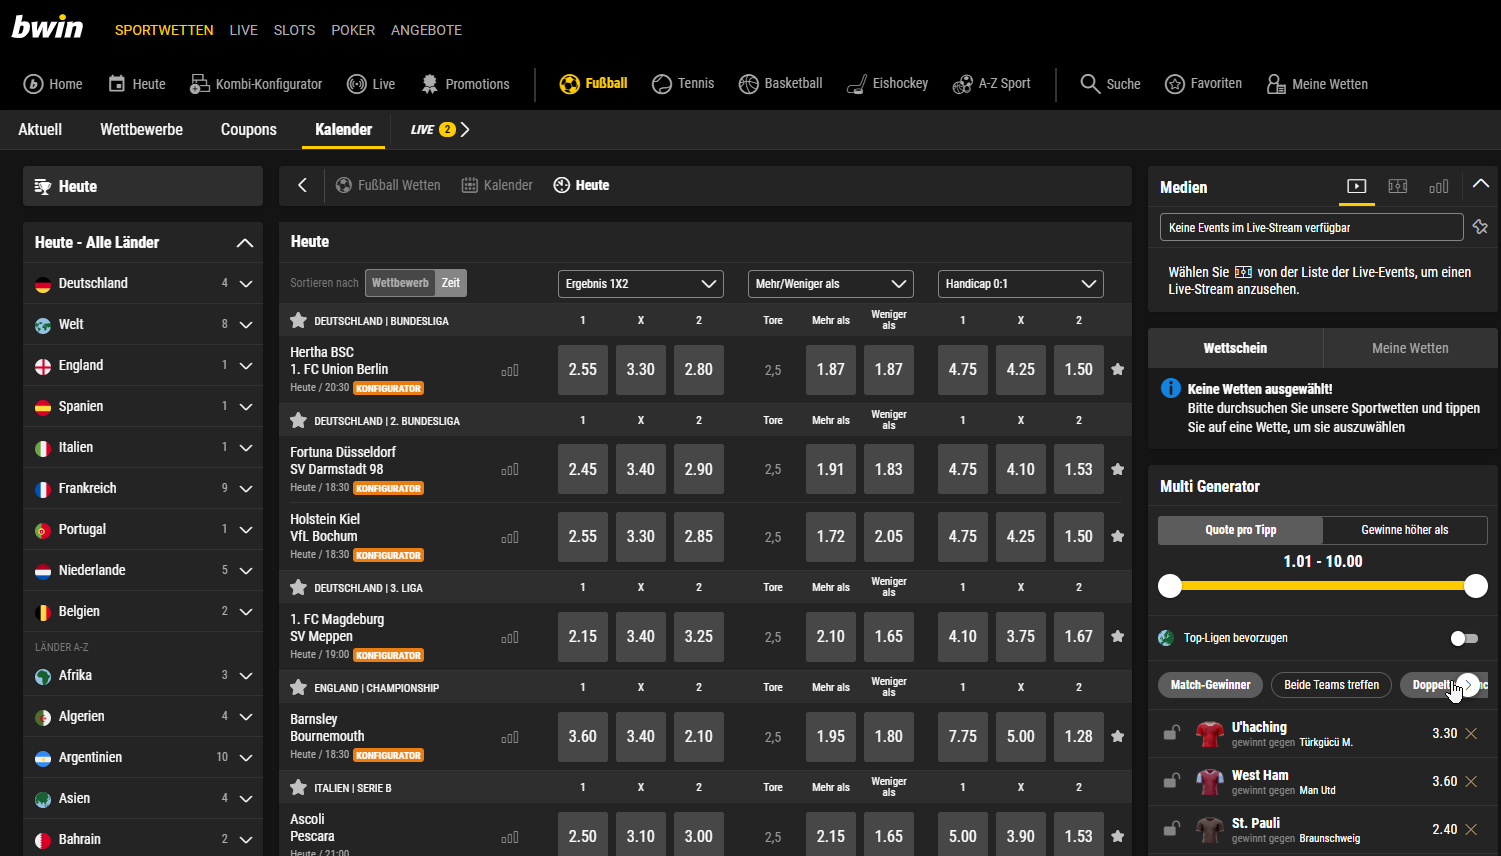The image size is (1501, 856).
Task: Click the yellow odds range track
Action: (1323, 586)
